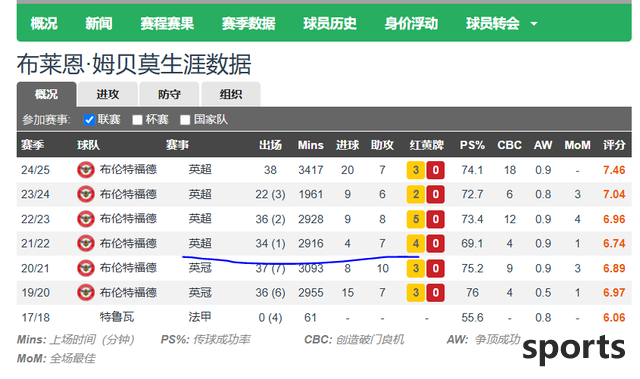The image size is (640, 379).
Task: Click Brentford crest icon in 20/21 row
Action: 86,268
